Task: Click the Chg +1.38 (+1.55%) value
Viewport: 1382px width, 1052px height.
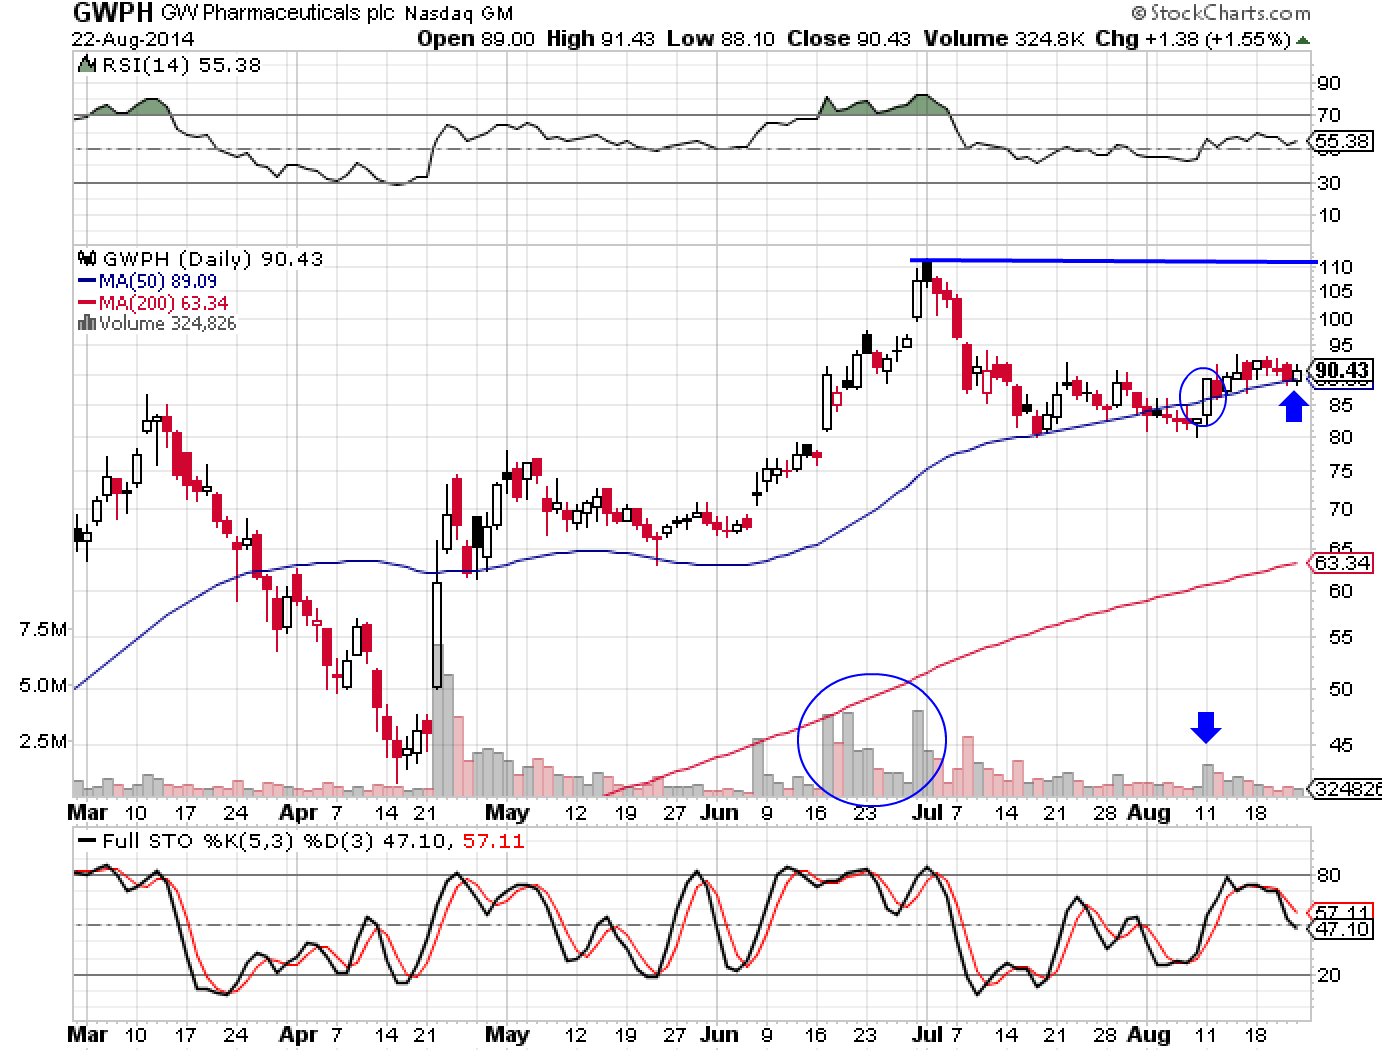Action: pyautogui.click(x=1191, y=39)
